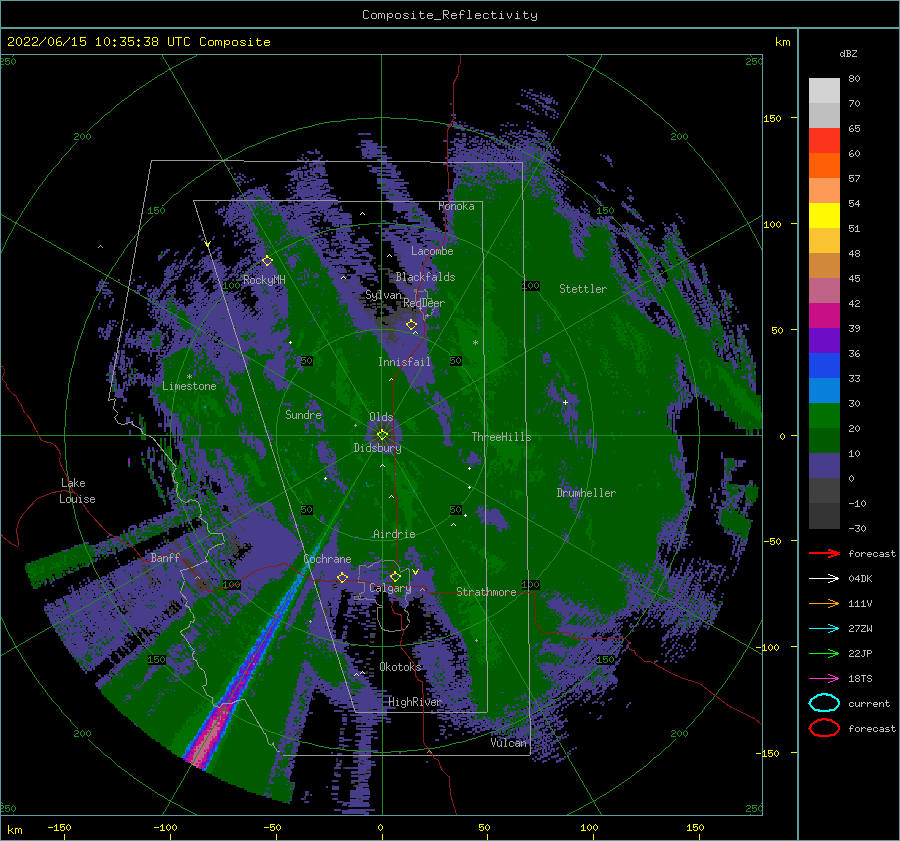This screenshot has height=841, width=900.
Task: Click the ThreeHills label
Action: tap(501, 437)
